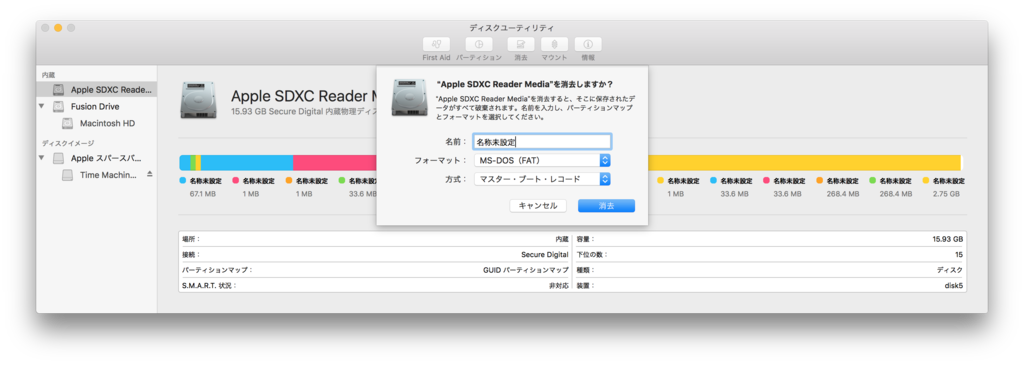
Task: Click the GUID パーティションマップ value
Action: click(x=526, y=270)
